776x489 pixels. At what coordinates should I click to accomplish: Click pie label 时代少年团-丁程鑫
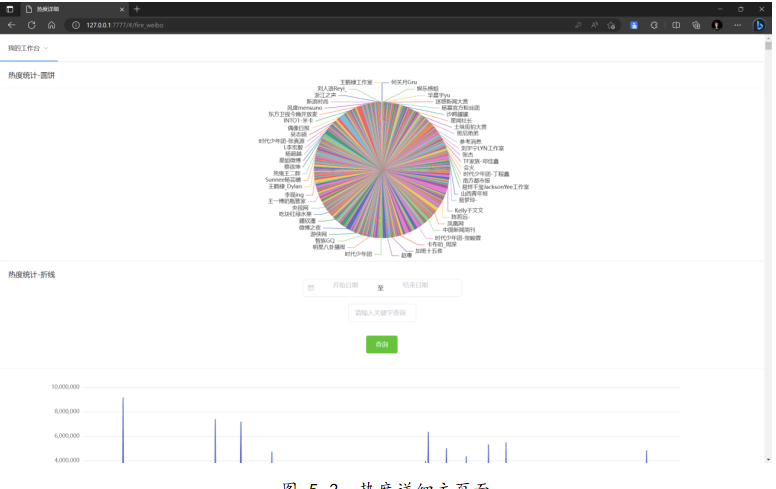click(486, 174)
